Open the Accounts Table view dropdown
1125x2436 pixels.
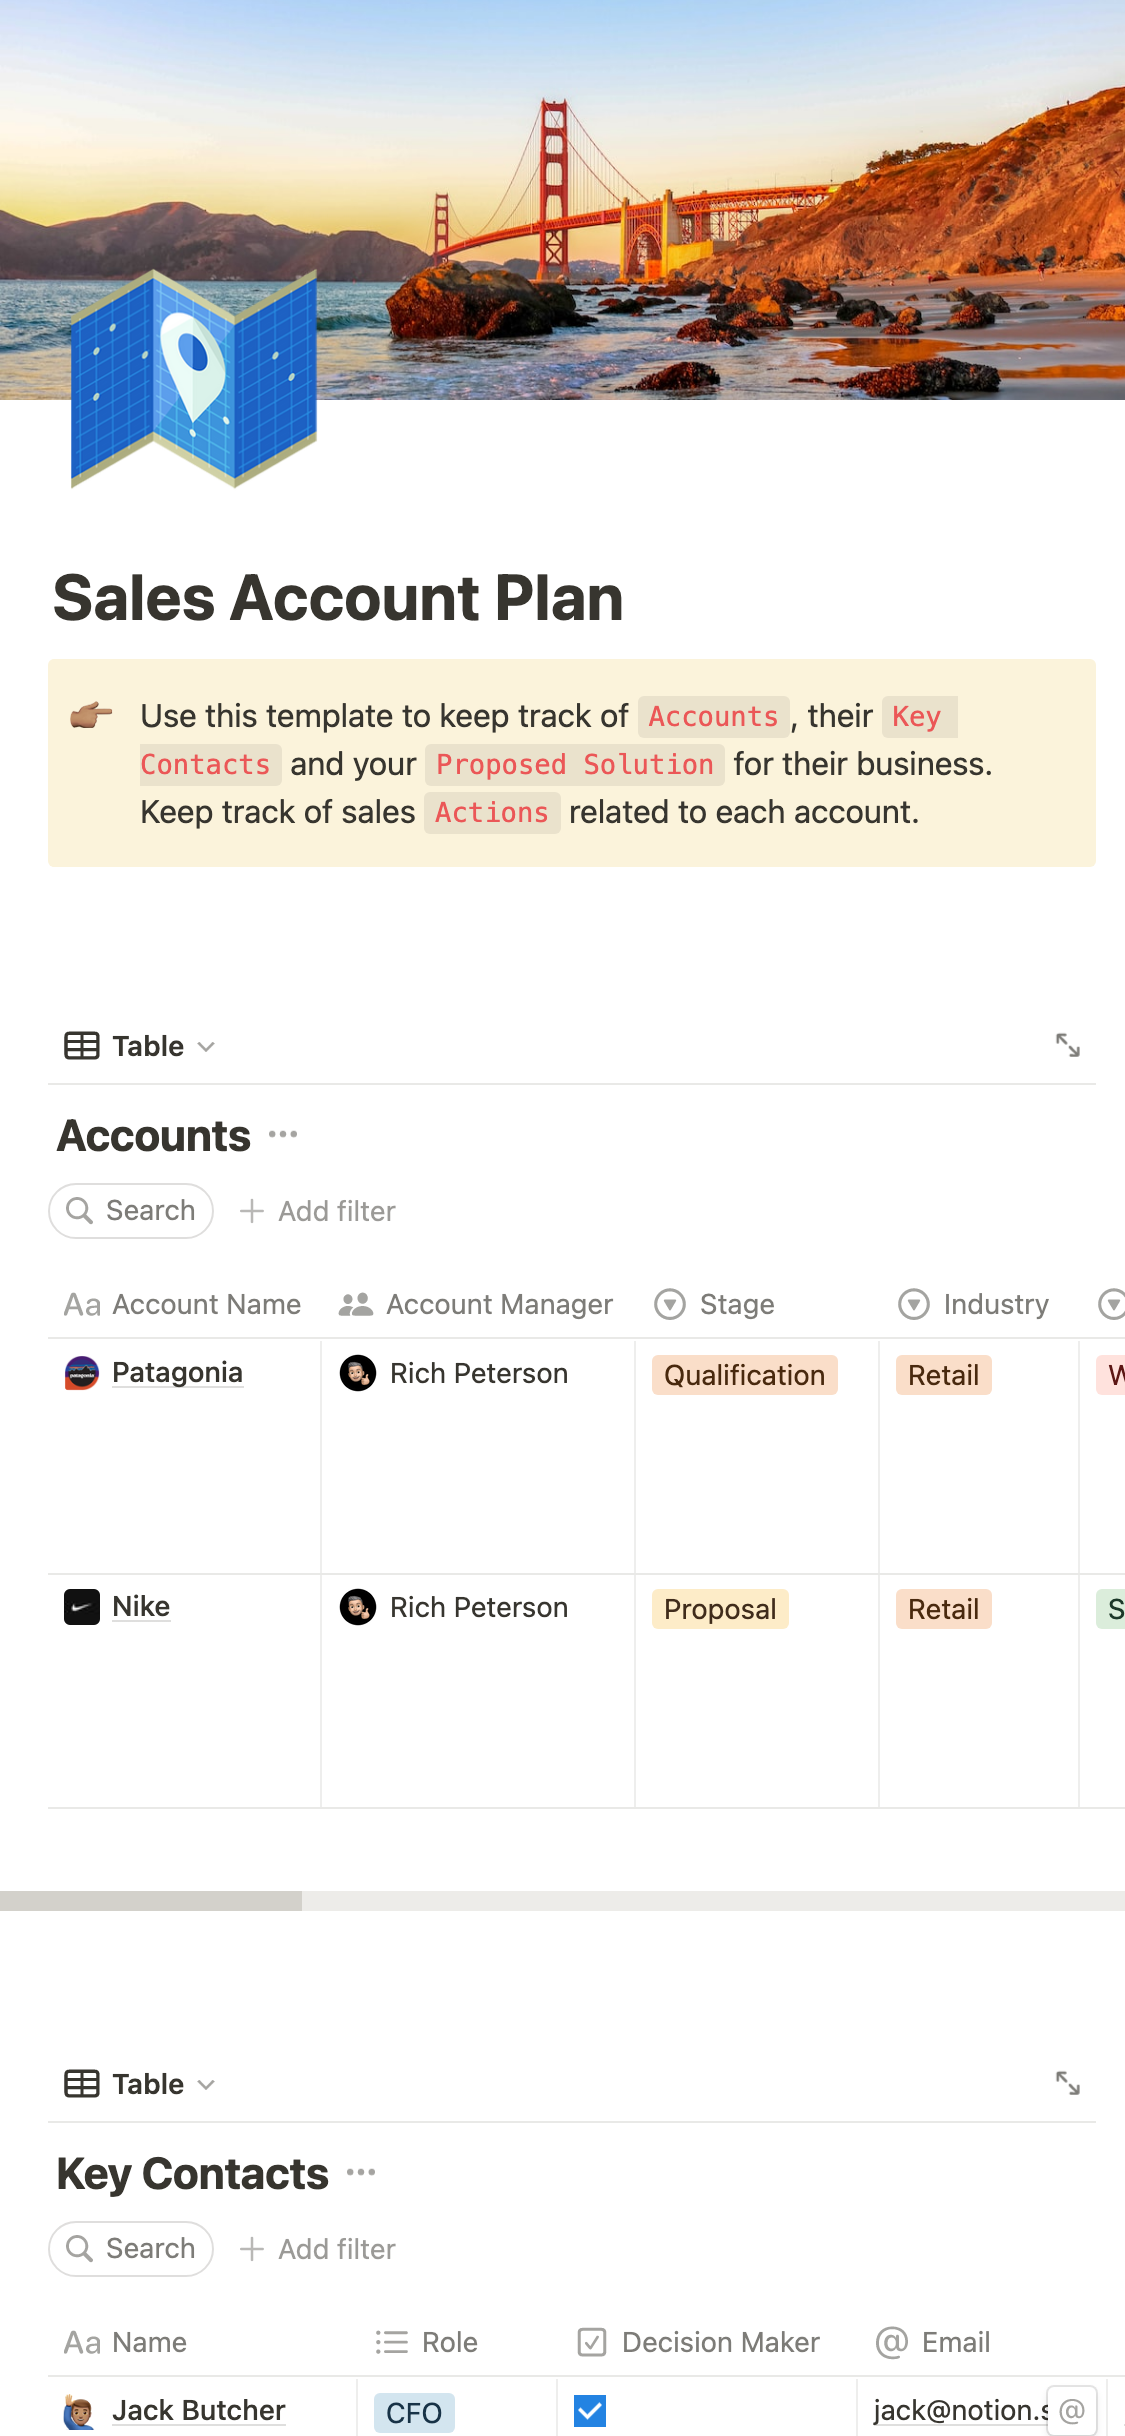tap(140, 1046)
